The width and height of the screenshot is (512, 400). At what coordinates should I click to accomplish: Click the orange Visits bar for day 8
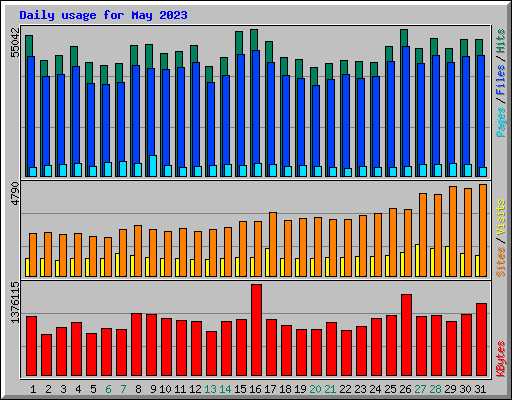(138, 251)
